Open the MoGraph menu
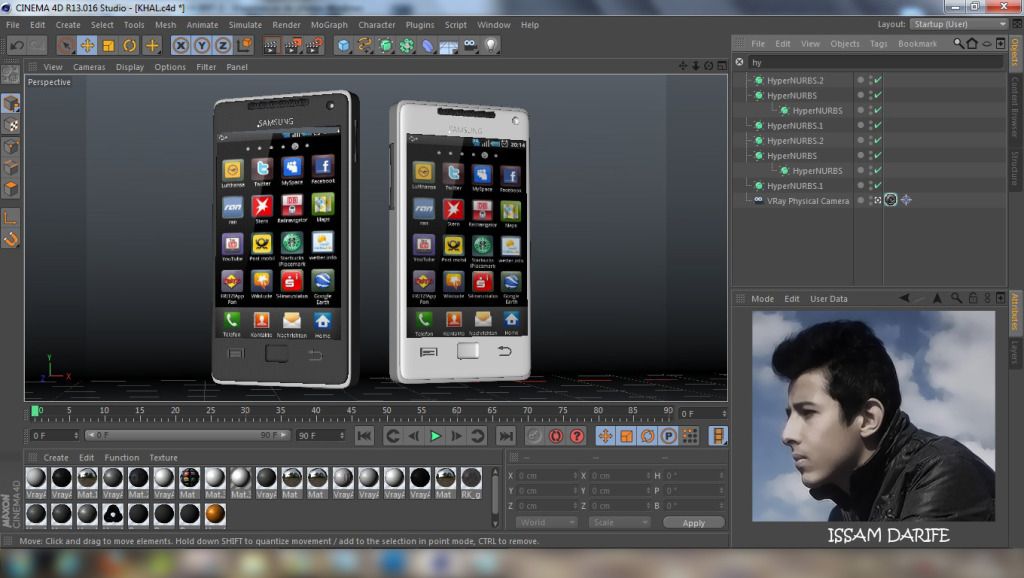Viewport: 1024px width, 578px height. [329, 25]
